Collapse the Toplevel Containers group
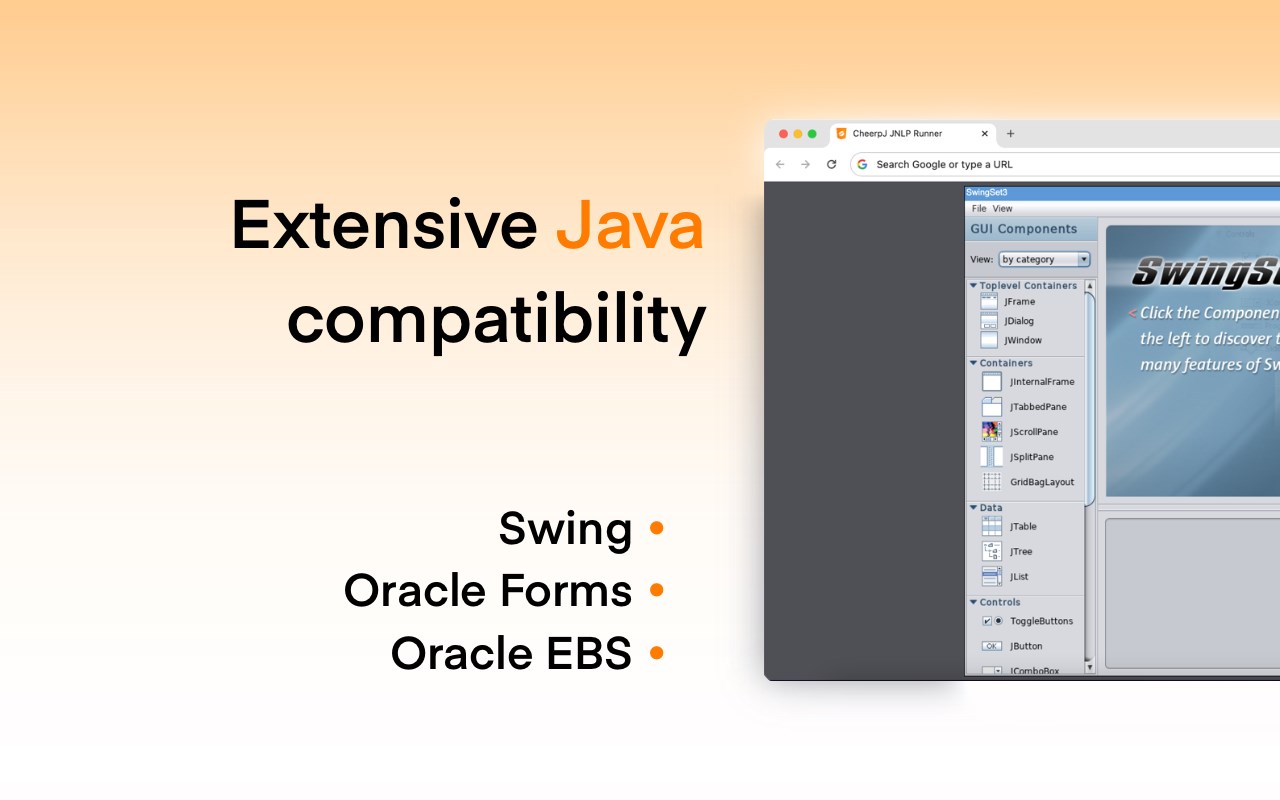Image resolution: width=1280 pixels, height=800 pixels. (973, 286)
